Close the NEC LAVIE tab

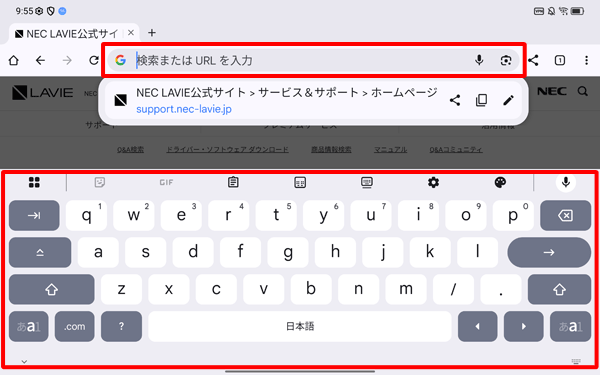pyautogui.click(x=131, y=33)
